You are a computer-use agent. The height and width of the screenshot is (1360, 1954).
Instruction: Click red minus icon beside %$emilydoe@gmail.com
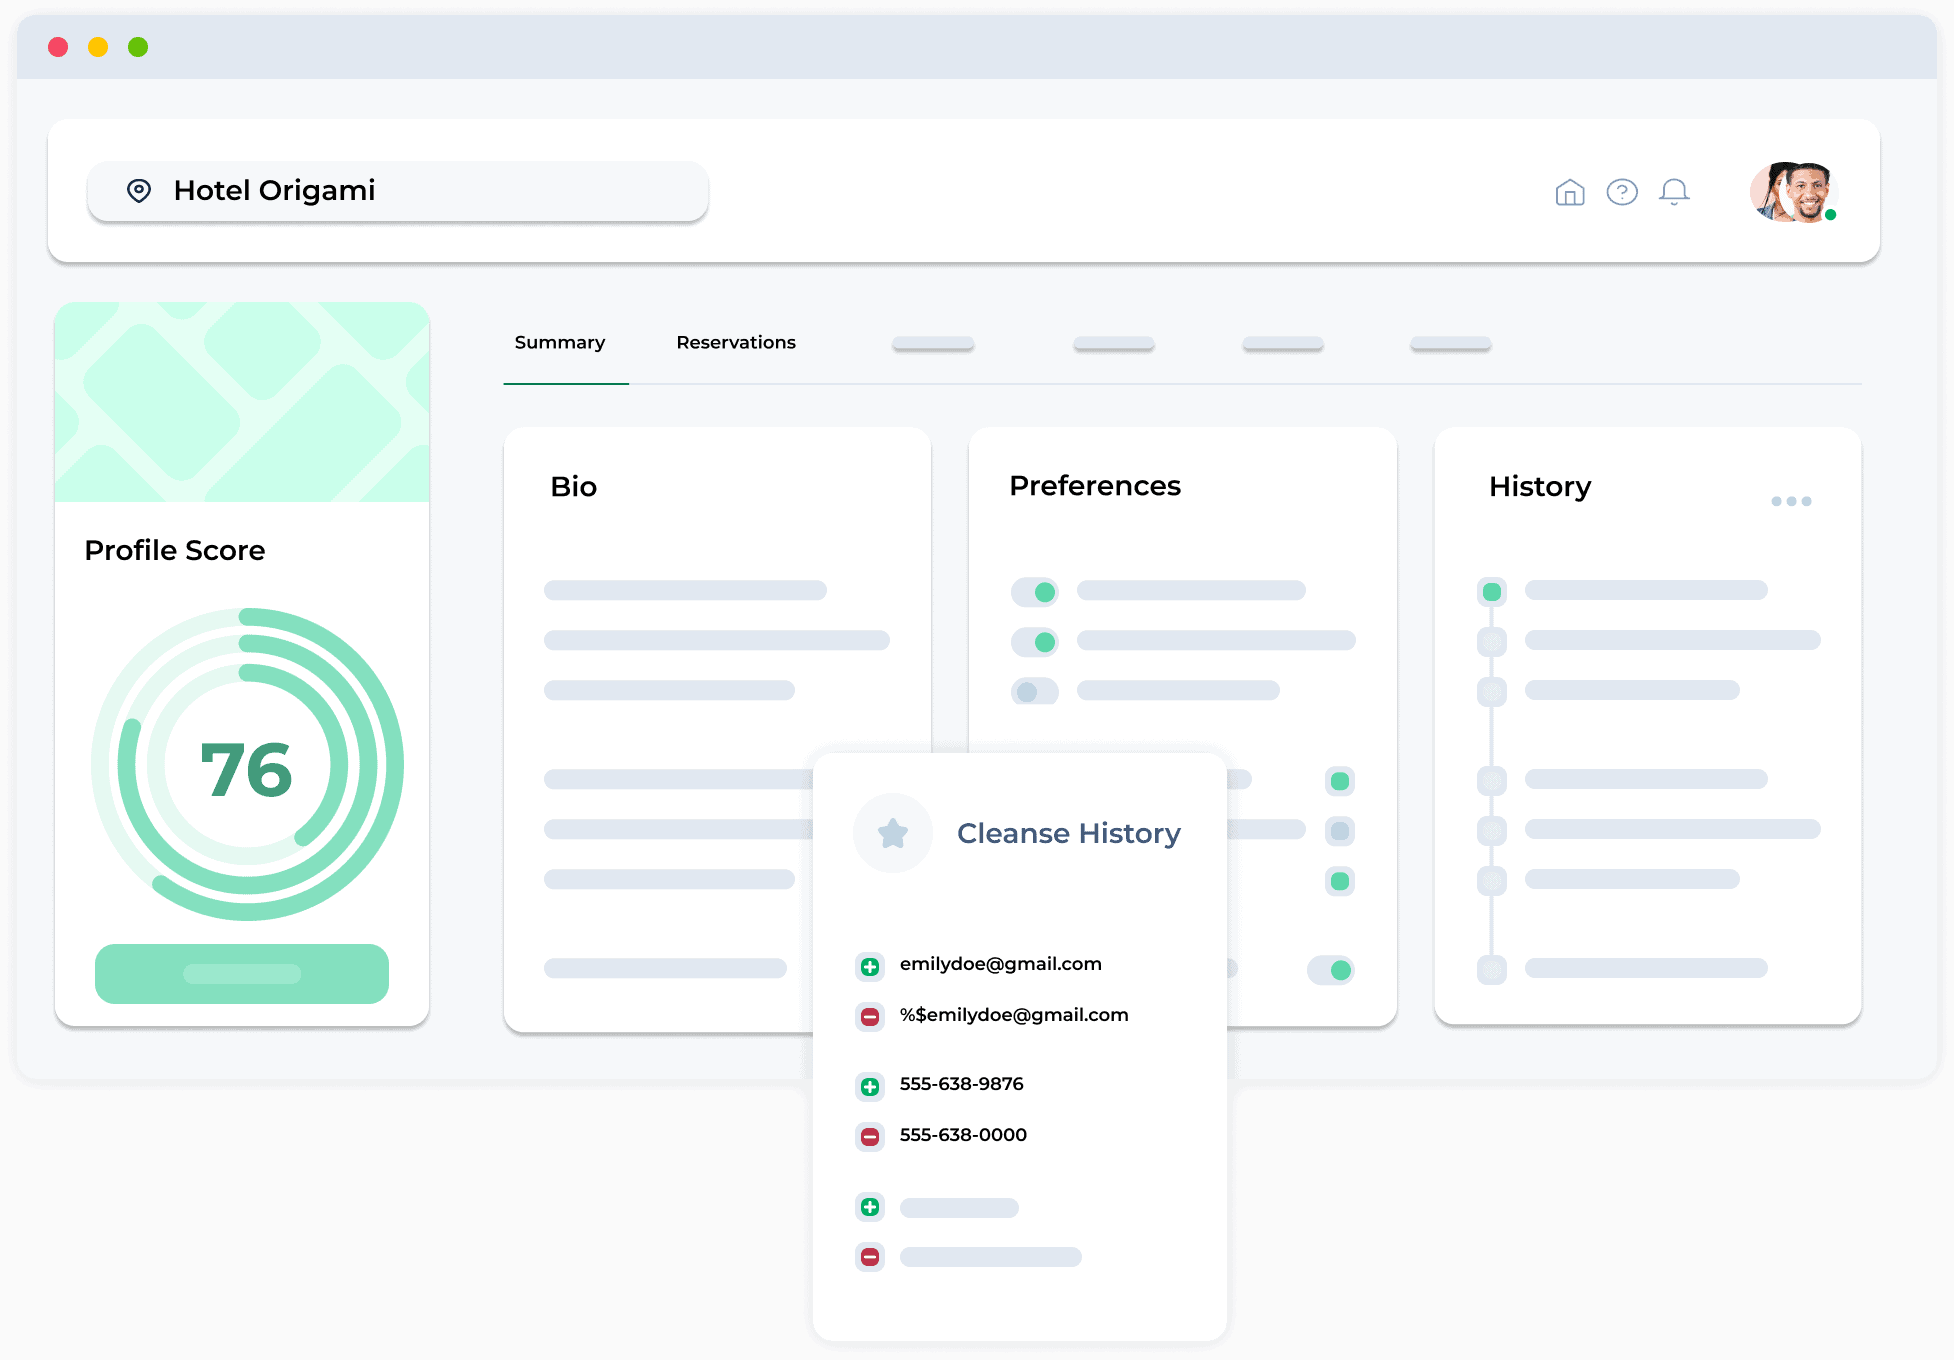(870, 1017)
